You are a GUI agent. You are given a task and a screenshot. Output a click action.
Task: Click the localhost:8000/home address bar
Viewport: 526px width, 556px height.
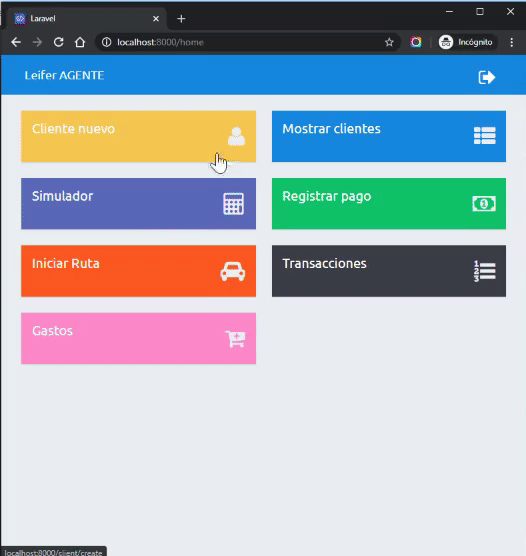tap(248, 42)
